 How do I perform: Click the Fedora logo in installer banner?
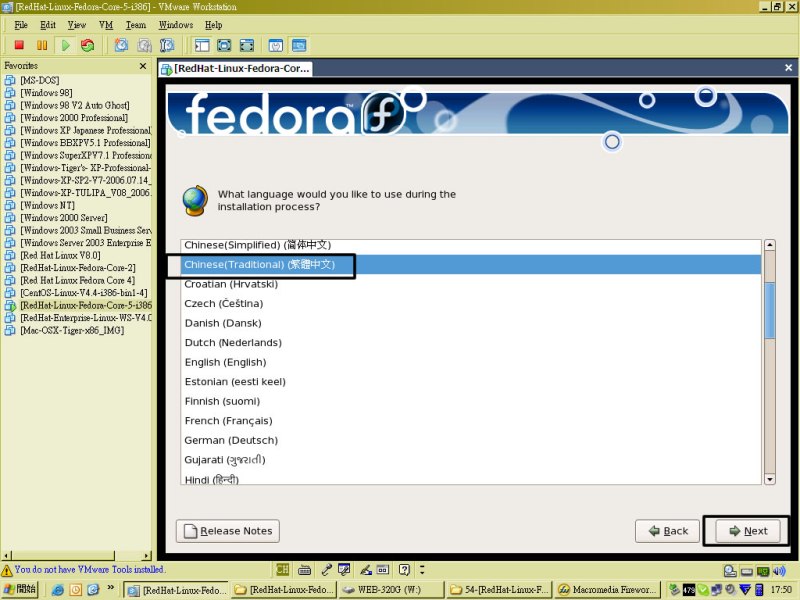(x=383, y=113)
